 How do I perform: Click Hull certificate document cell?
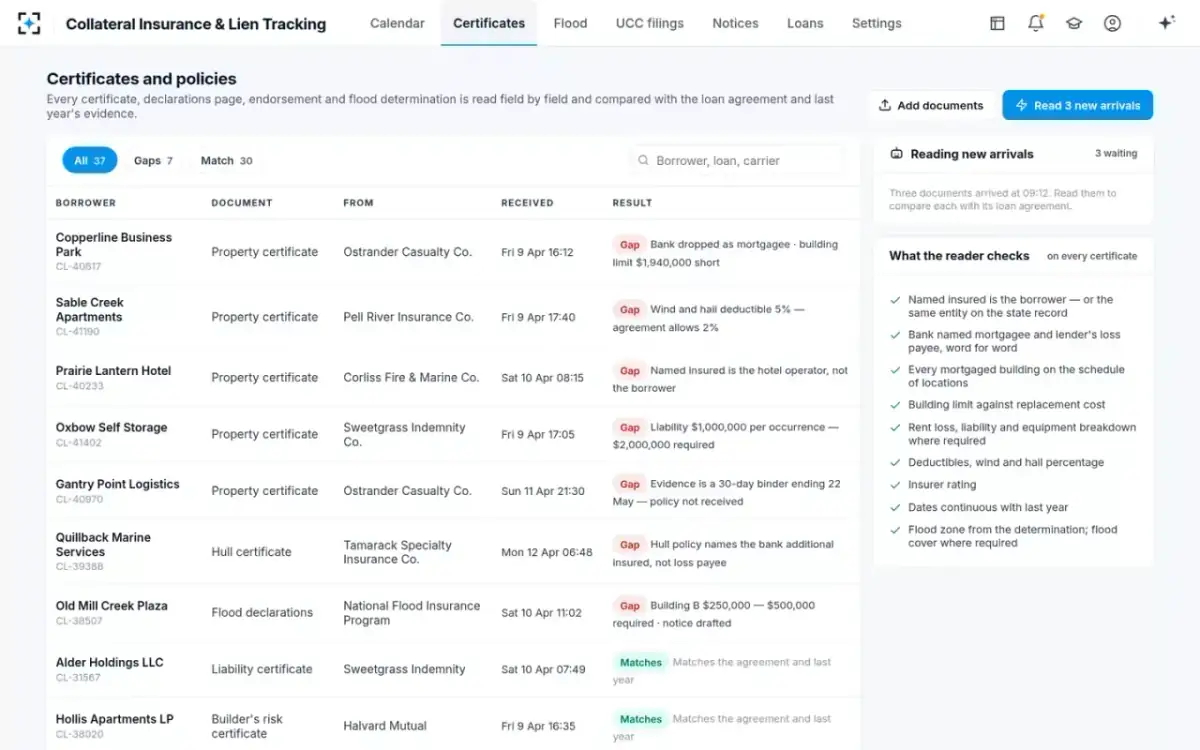point(251,552)
